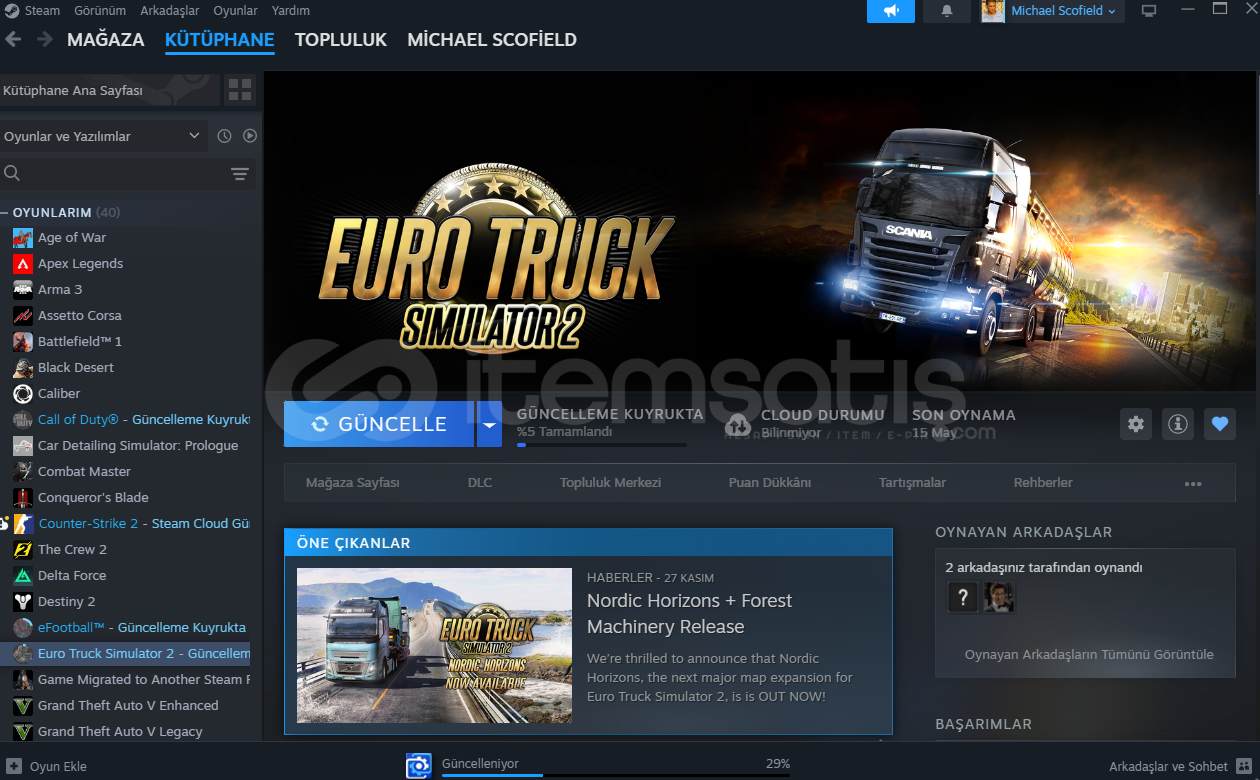Viewport: 1260px width, 780px height.
Task: Click the cloud status icon
Action: coord(738,424)
